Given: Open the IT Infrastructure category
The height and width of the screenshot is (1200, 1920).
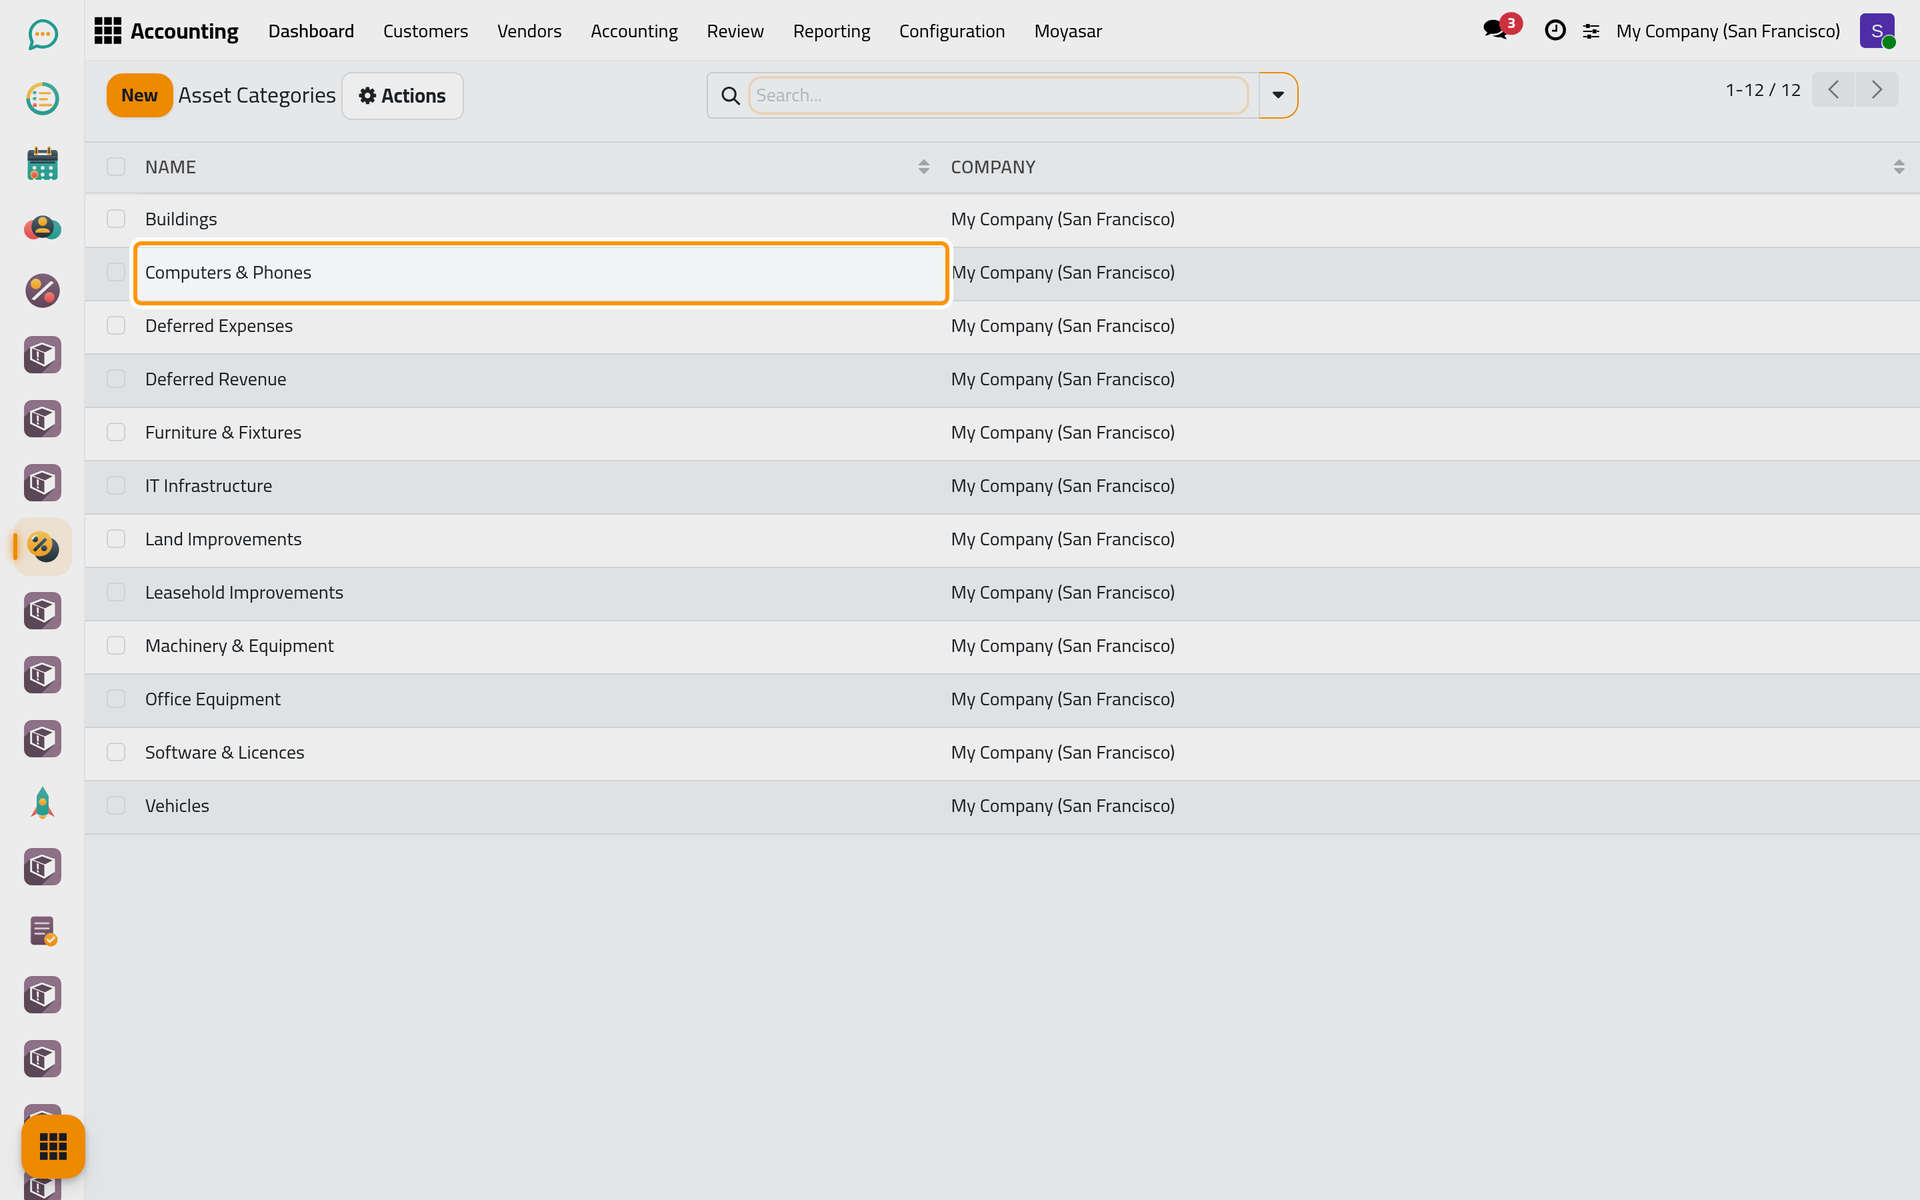Looking at the screenshot, I should click(208, 486).
